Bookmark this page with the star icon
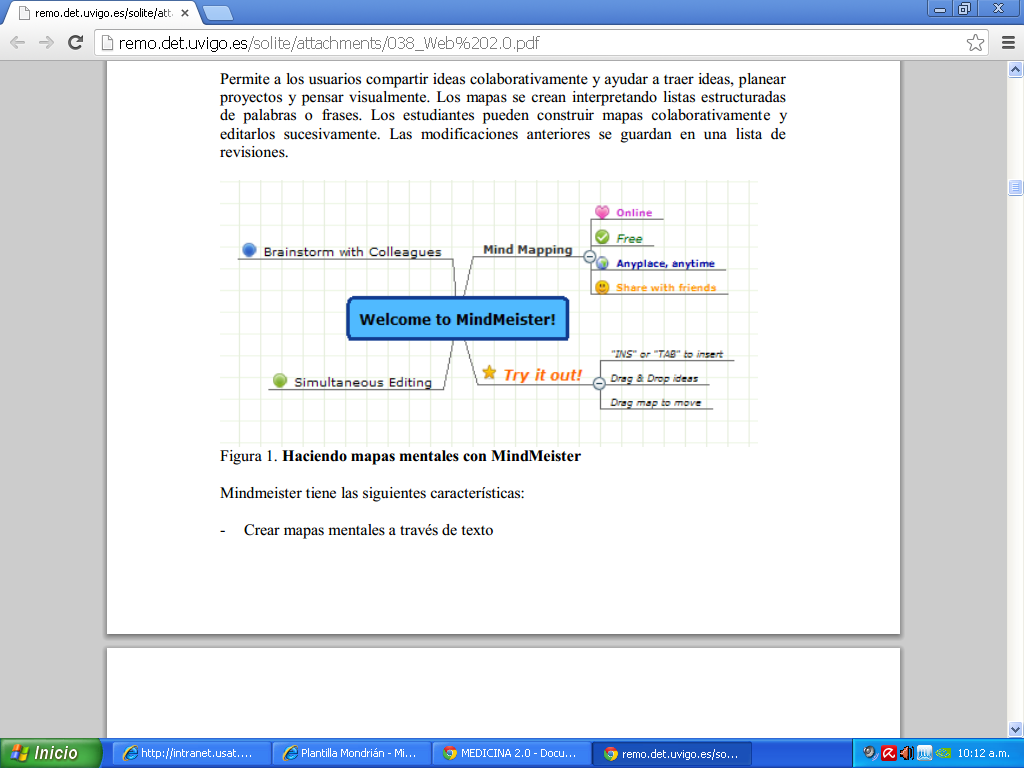 tap(975, 43)
